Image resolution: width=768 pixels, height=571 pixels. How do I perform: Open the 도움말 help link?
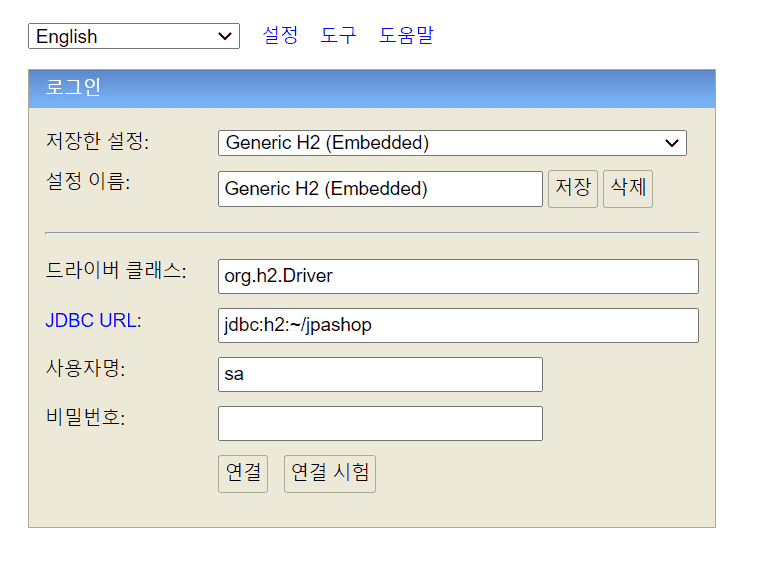pos(406,36)
